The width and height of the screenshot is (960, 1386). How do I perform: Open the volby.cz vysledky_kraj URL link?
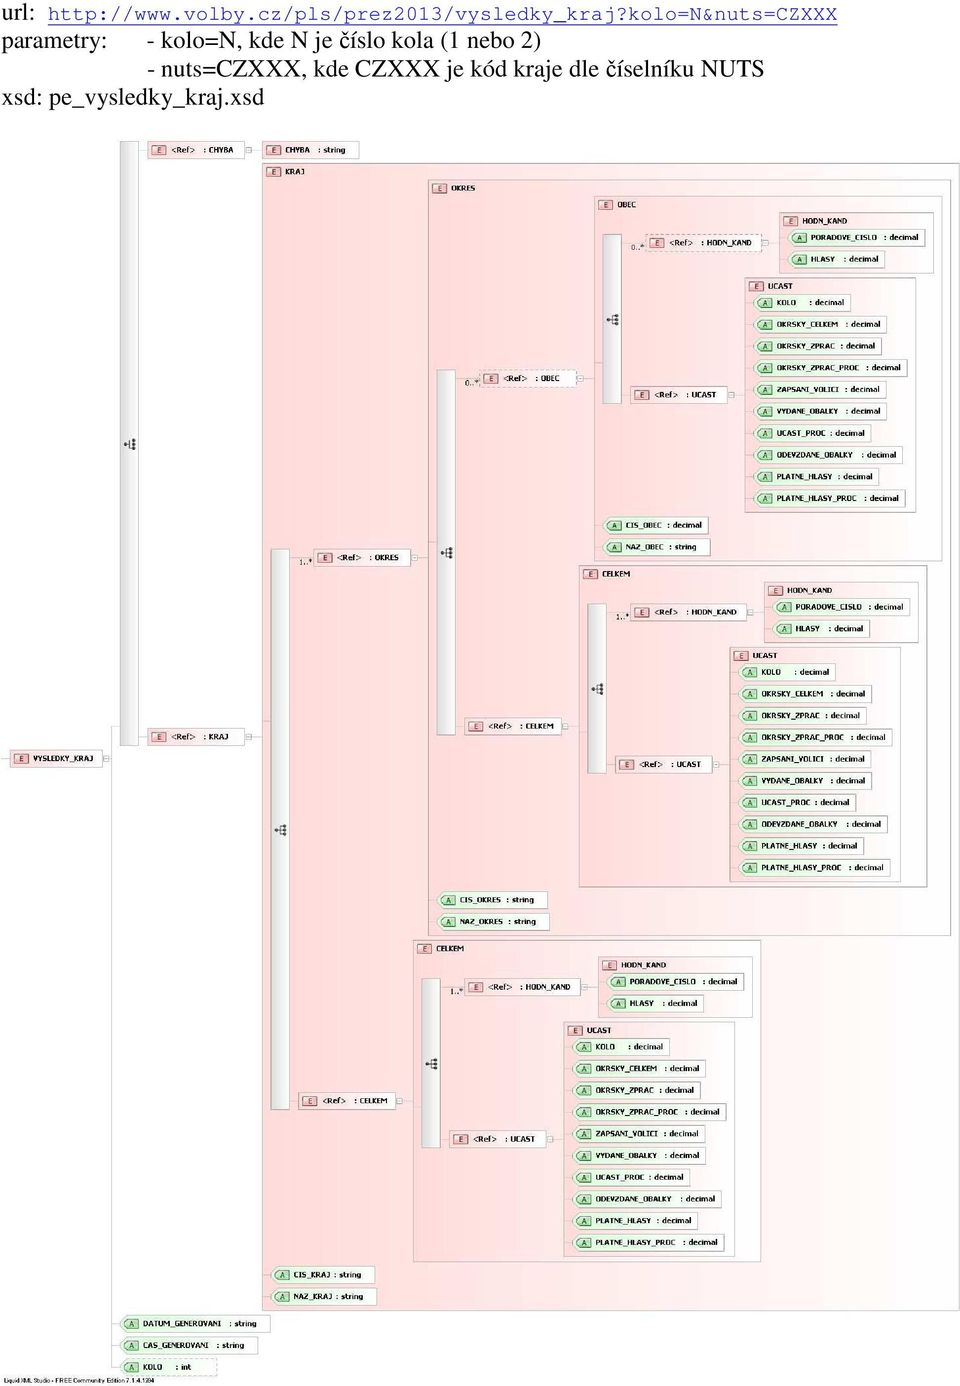(x=442, y=14)
